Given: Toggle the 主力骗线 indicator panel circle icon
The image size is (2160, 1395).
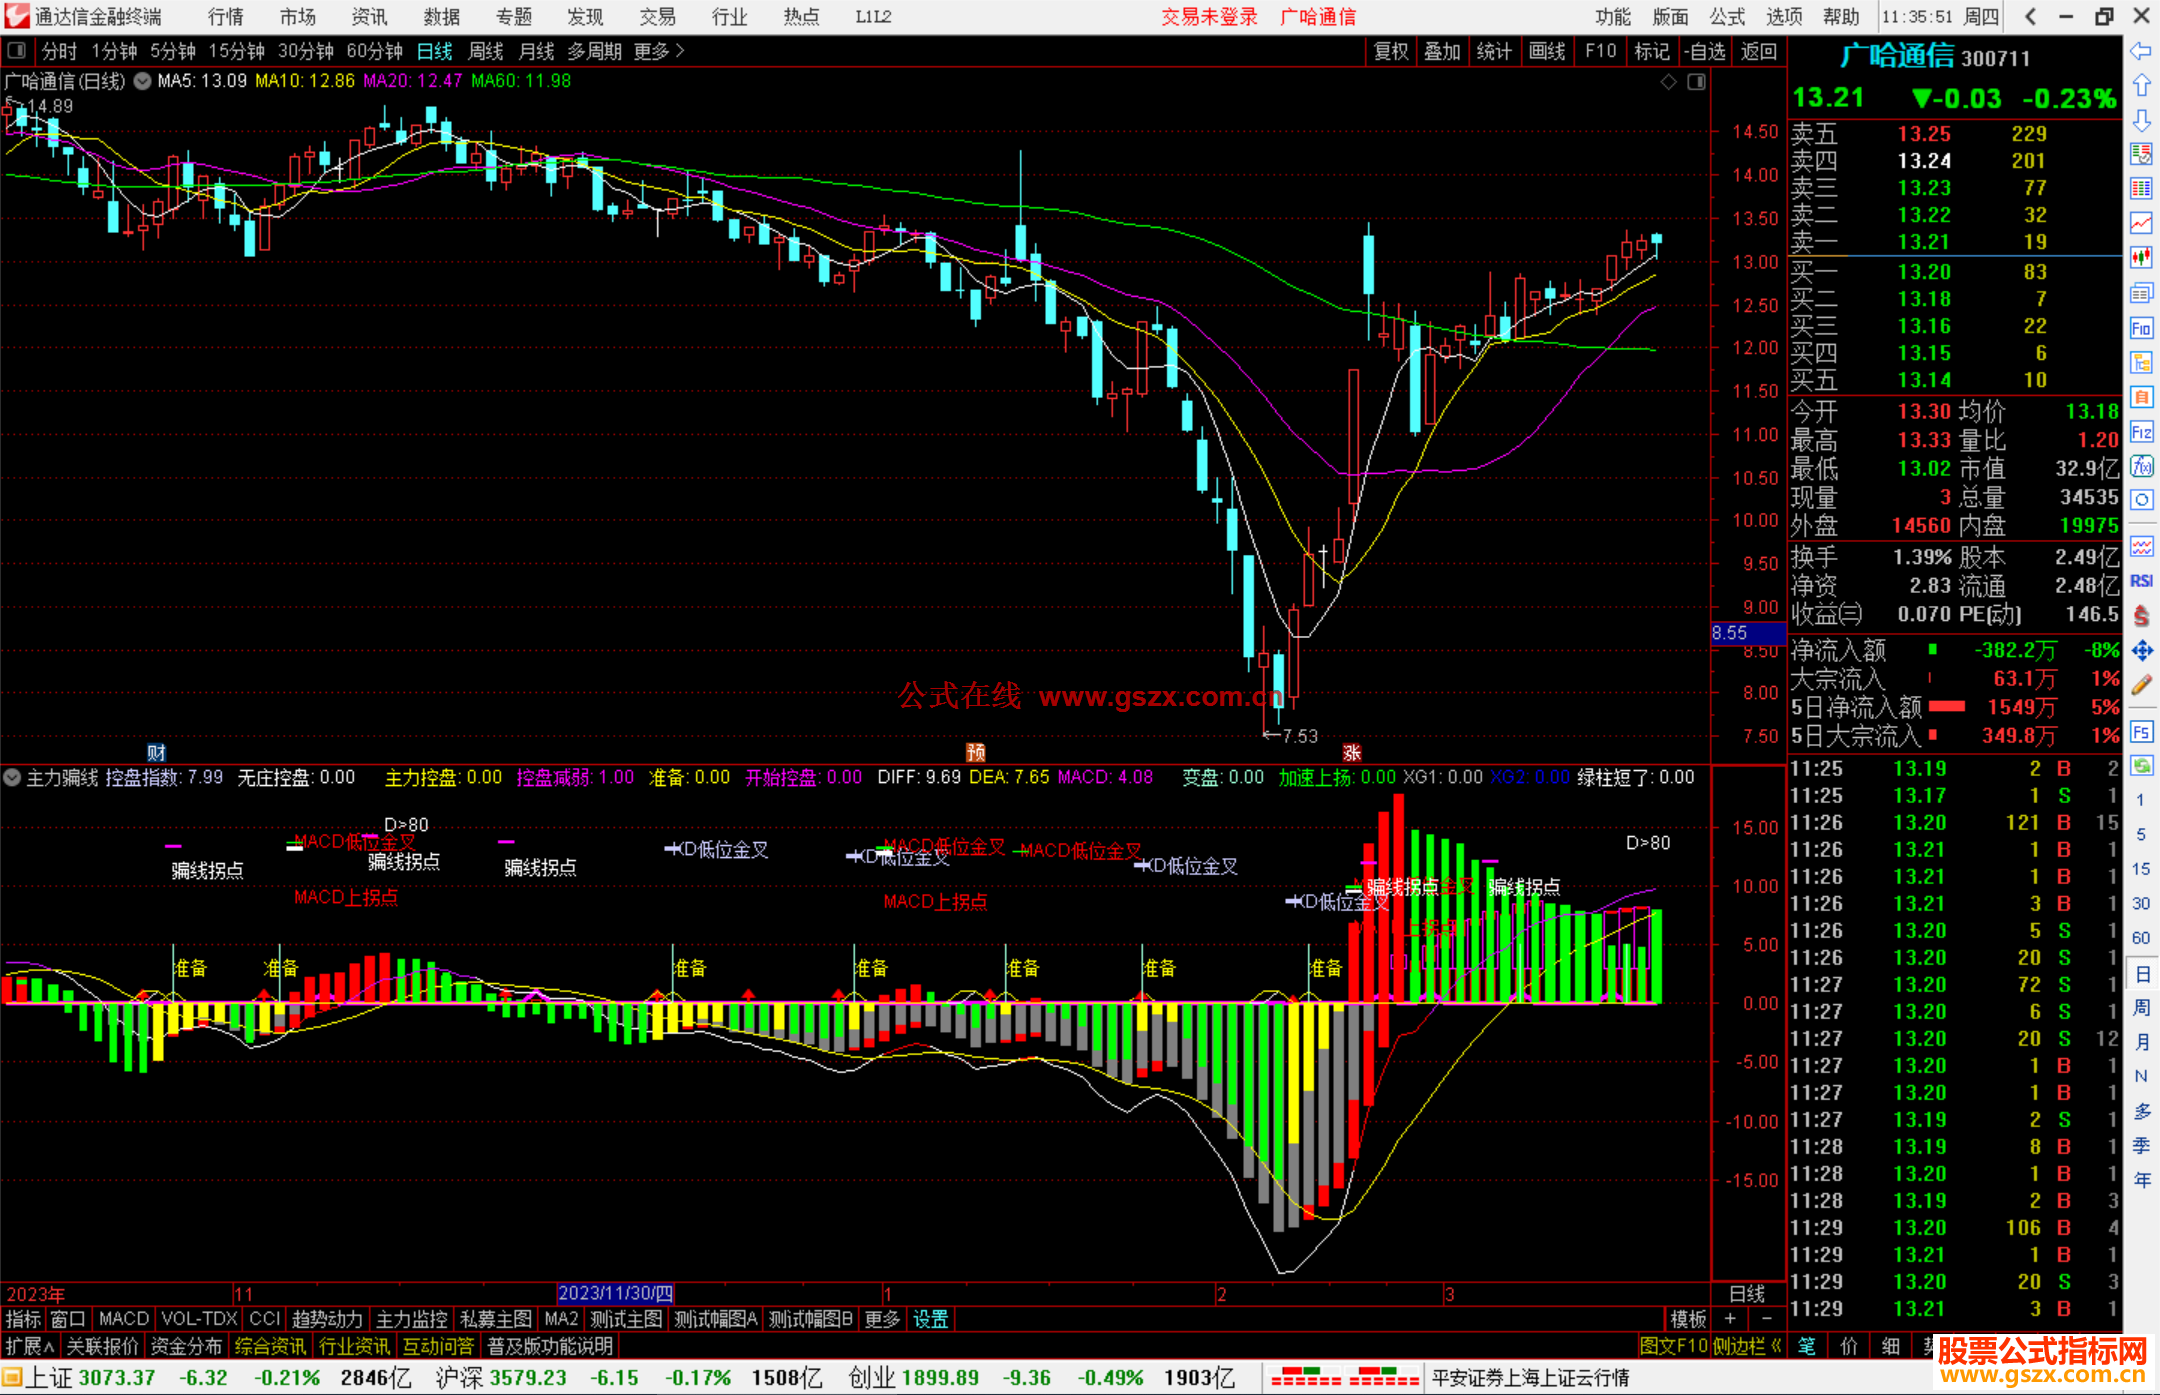Looking at the screenshot, I should pos(13,777).
